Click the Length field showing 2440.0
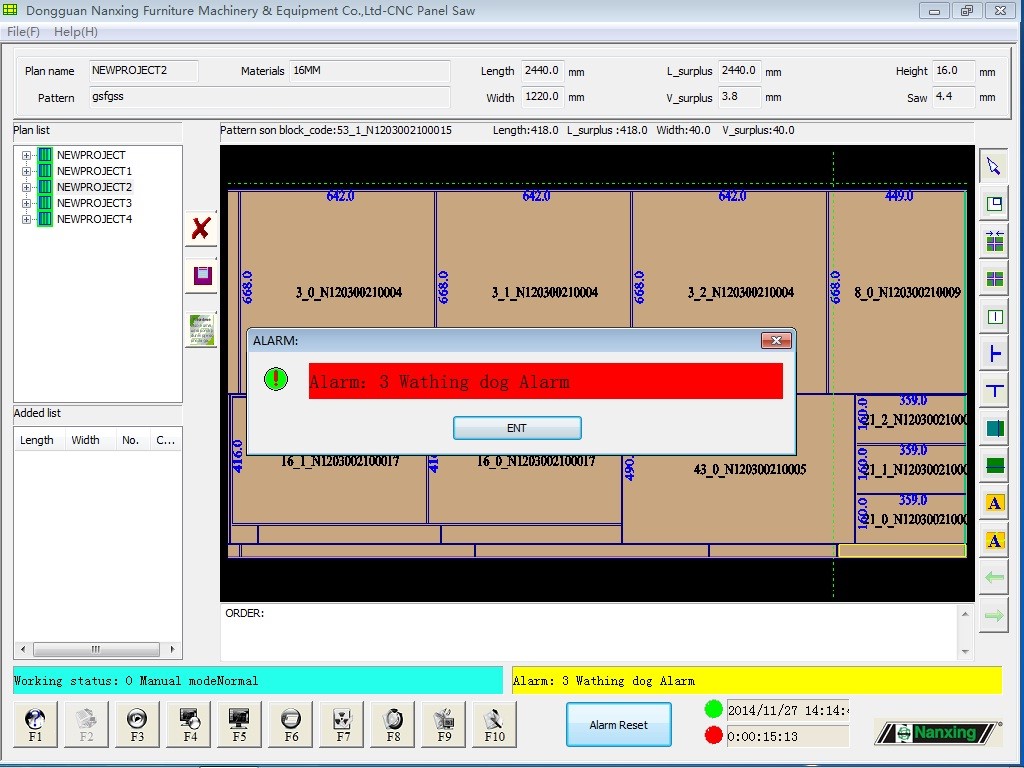Screen dimensions: 1024x768 coord(542,71)
